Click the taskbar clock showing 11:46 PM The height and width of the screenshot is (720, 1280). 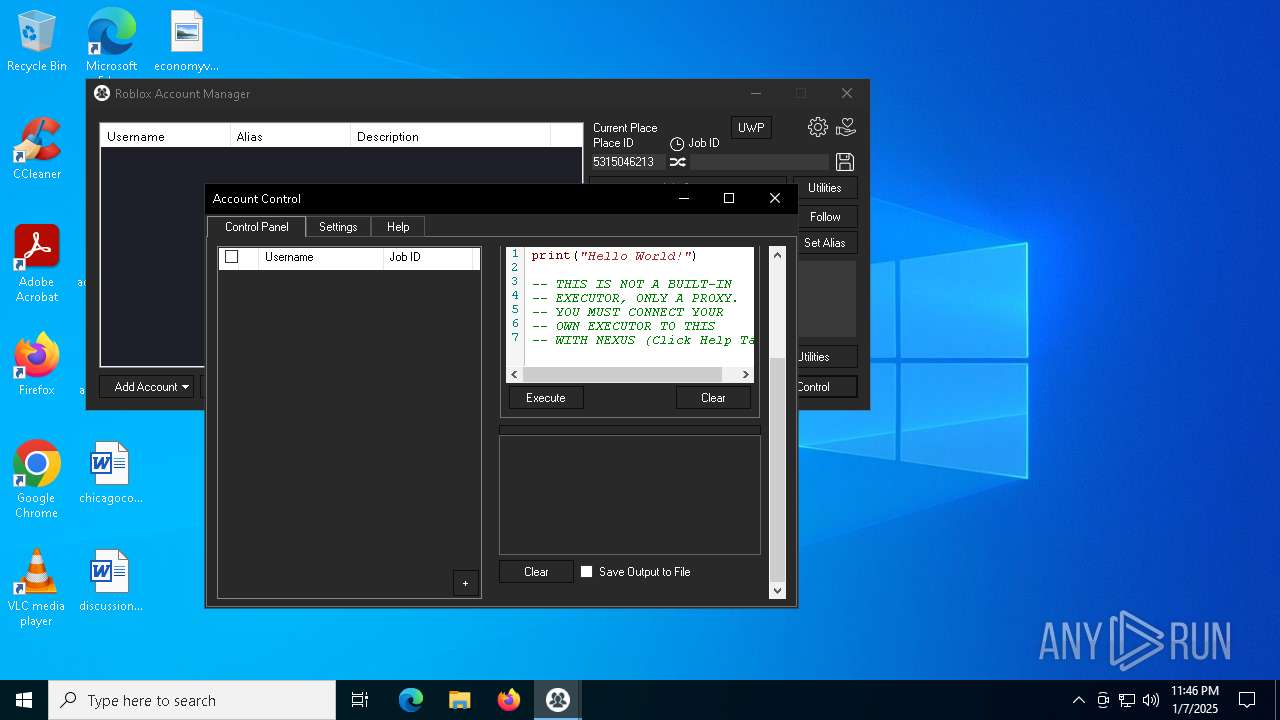point(1195,700)
